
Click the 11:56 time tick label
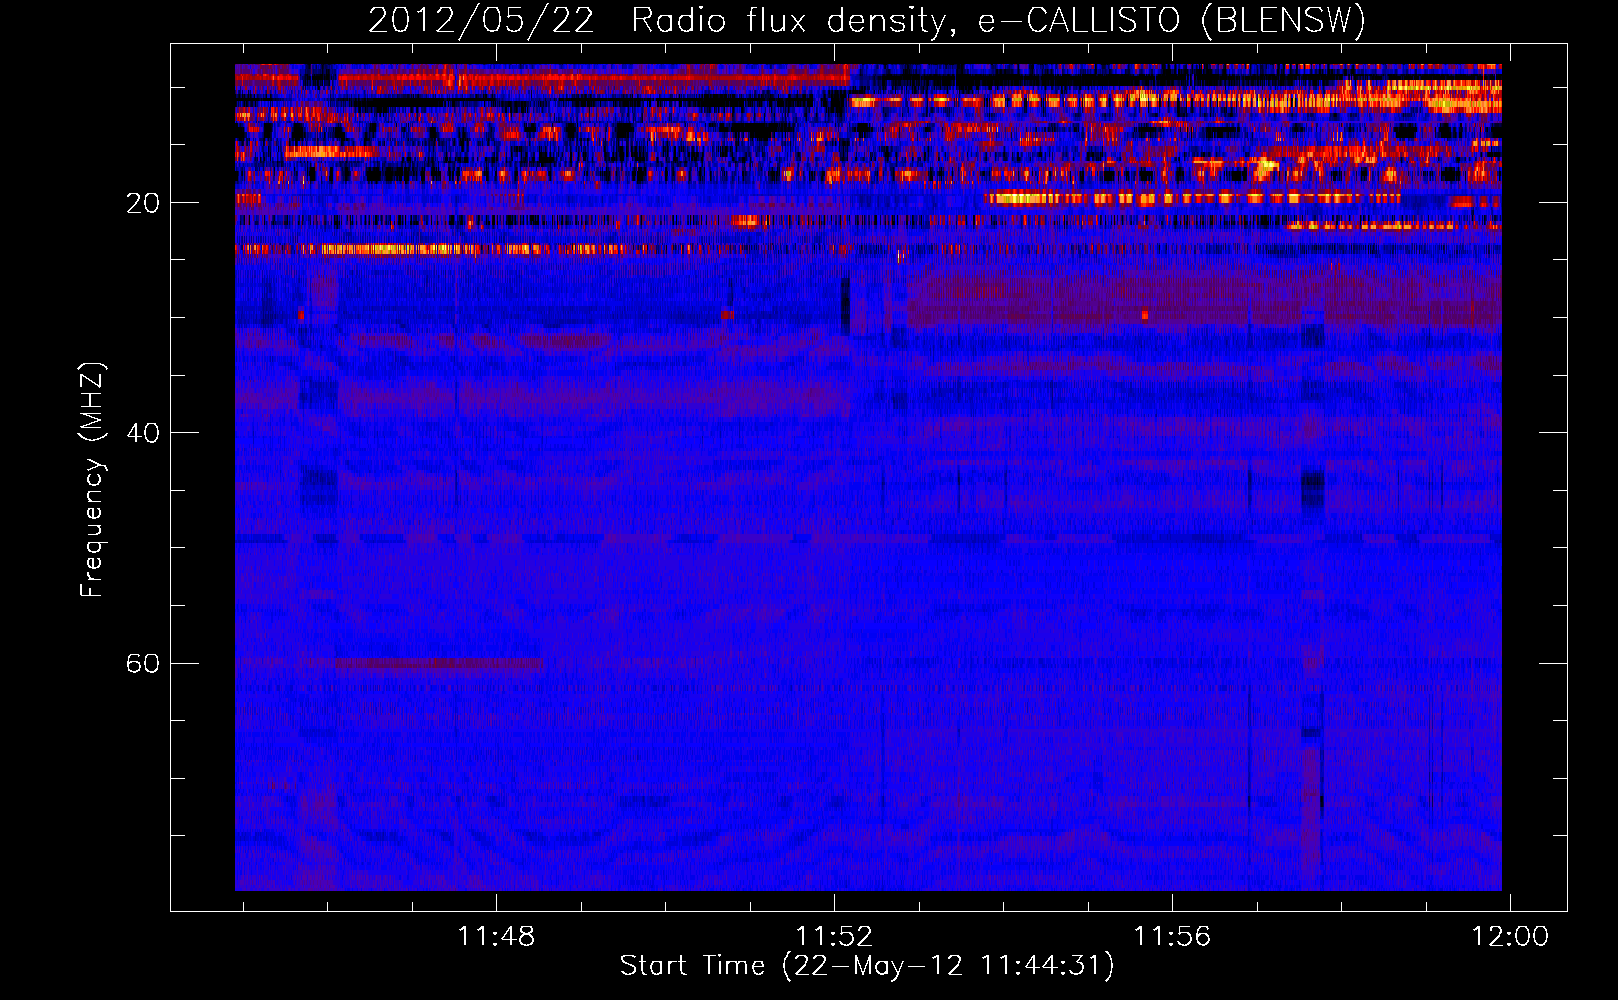[x=1172, y=936]
